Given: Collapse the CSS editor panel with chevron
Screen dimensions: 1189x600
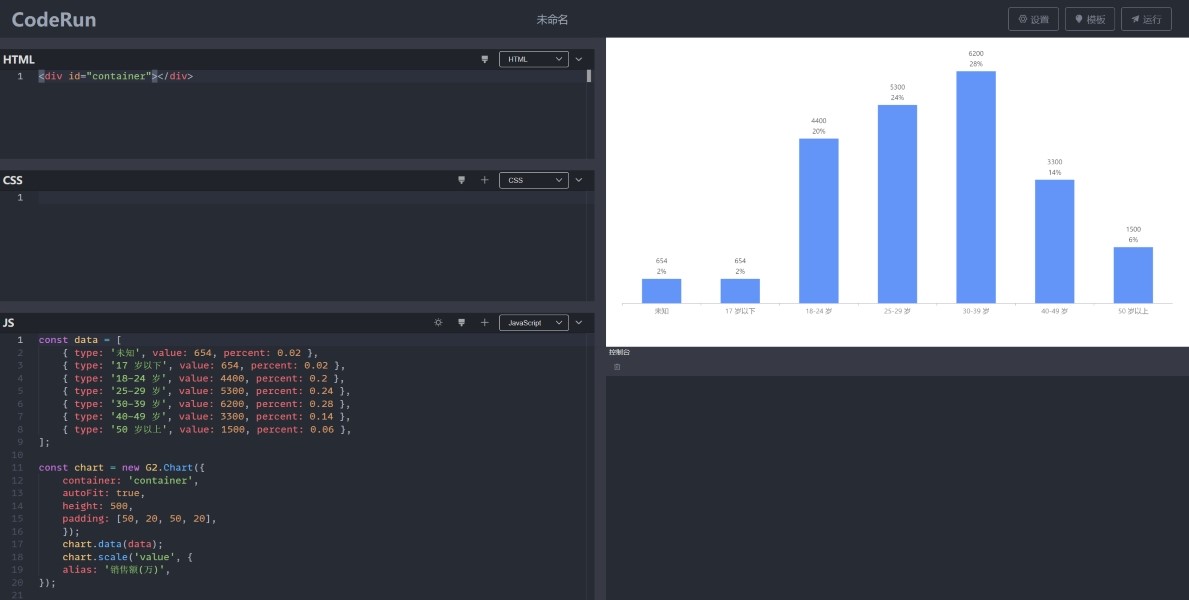Looking at the screenshot, I should point(579,180).
